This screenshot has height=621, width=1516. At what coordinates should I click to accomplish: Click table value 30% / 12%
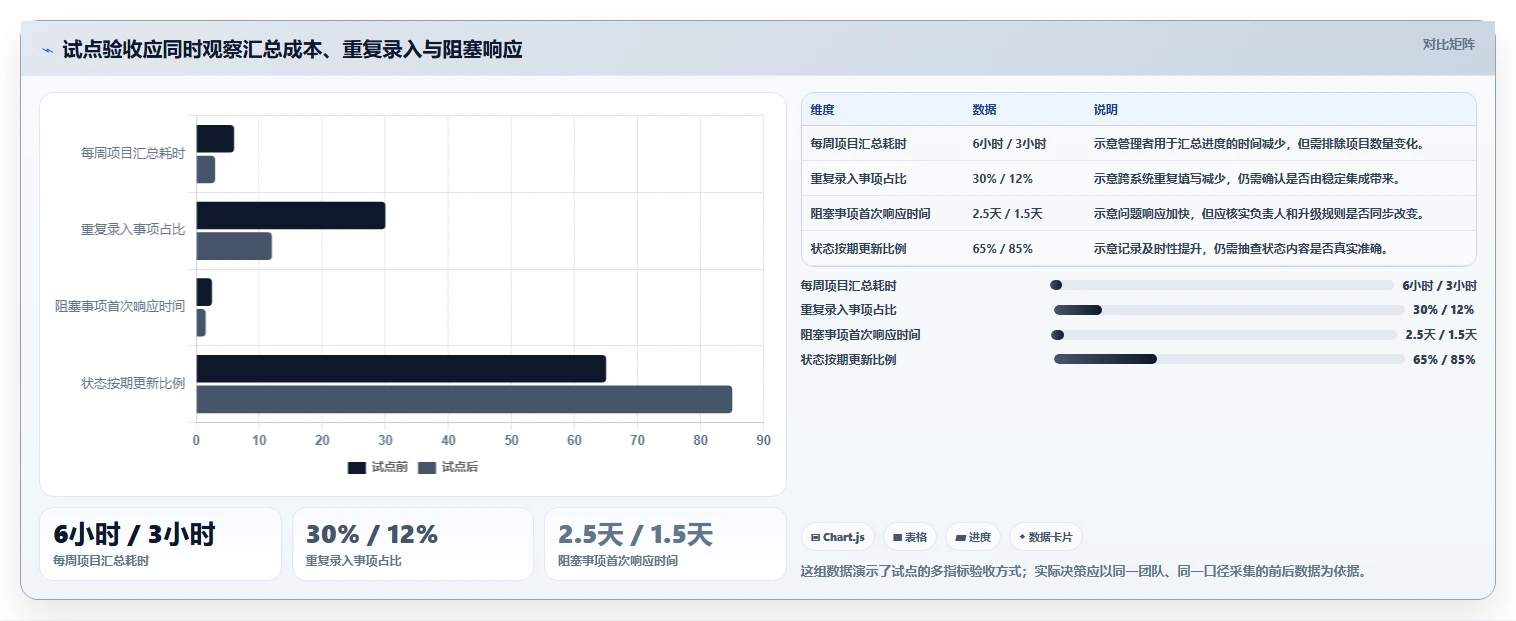[x=1002, y=179]
